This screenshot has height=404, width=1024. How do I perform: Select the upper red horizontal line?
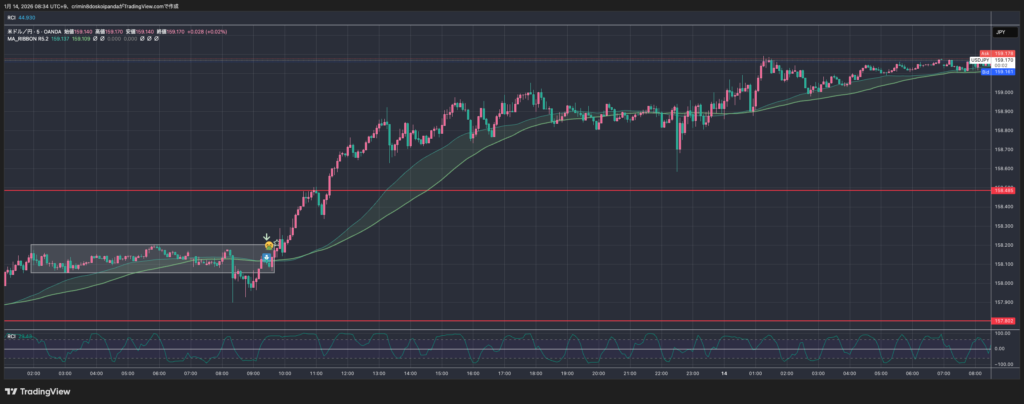click(x=600, y=190)
